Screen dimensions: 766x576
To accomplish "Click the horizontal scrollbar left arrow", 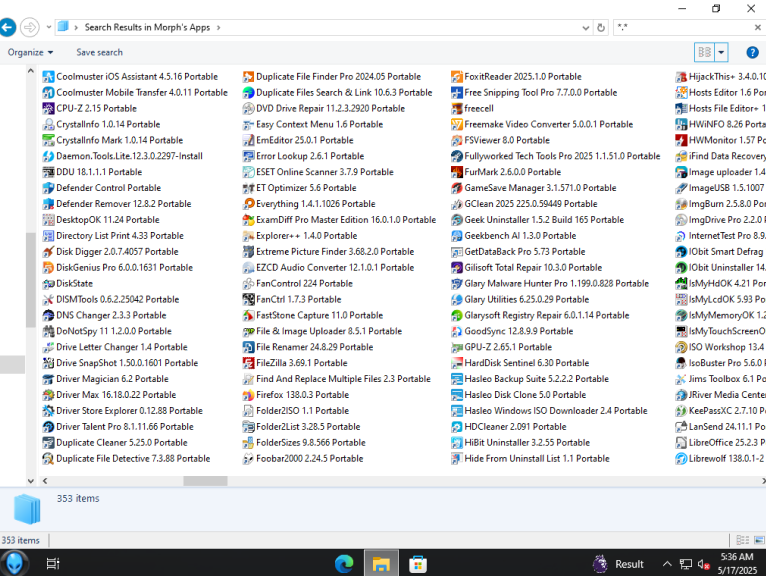I will pyautogui.click(x=45, y=481).
